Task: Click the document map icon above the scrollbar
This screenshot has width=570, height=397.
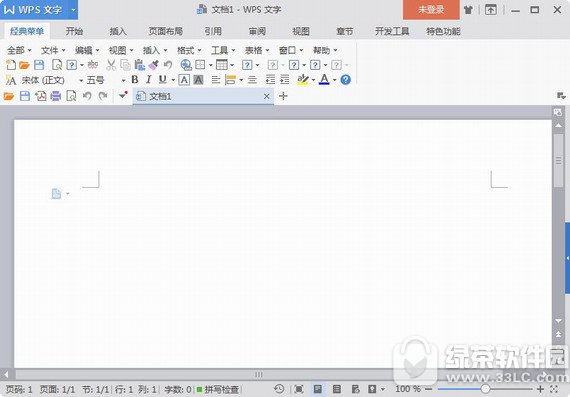Action: click(x=558, y=112)
